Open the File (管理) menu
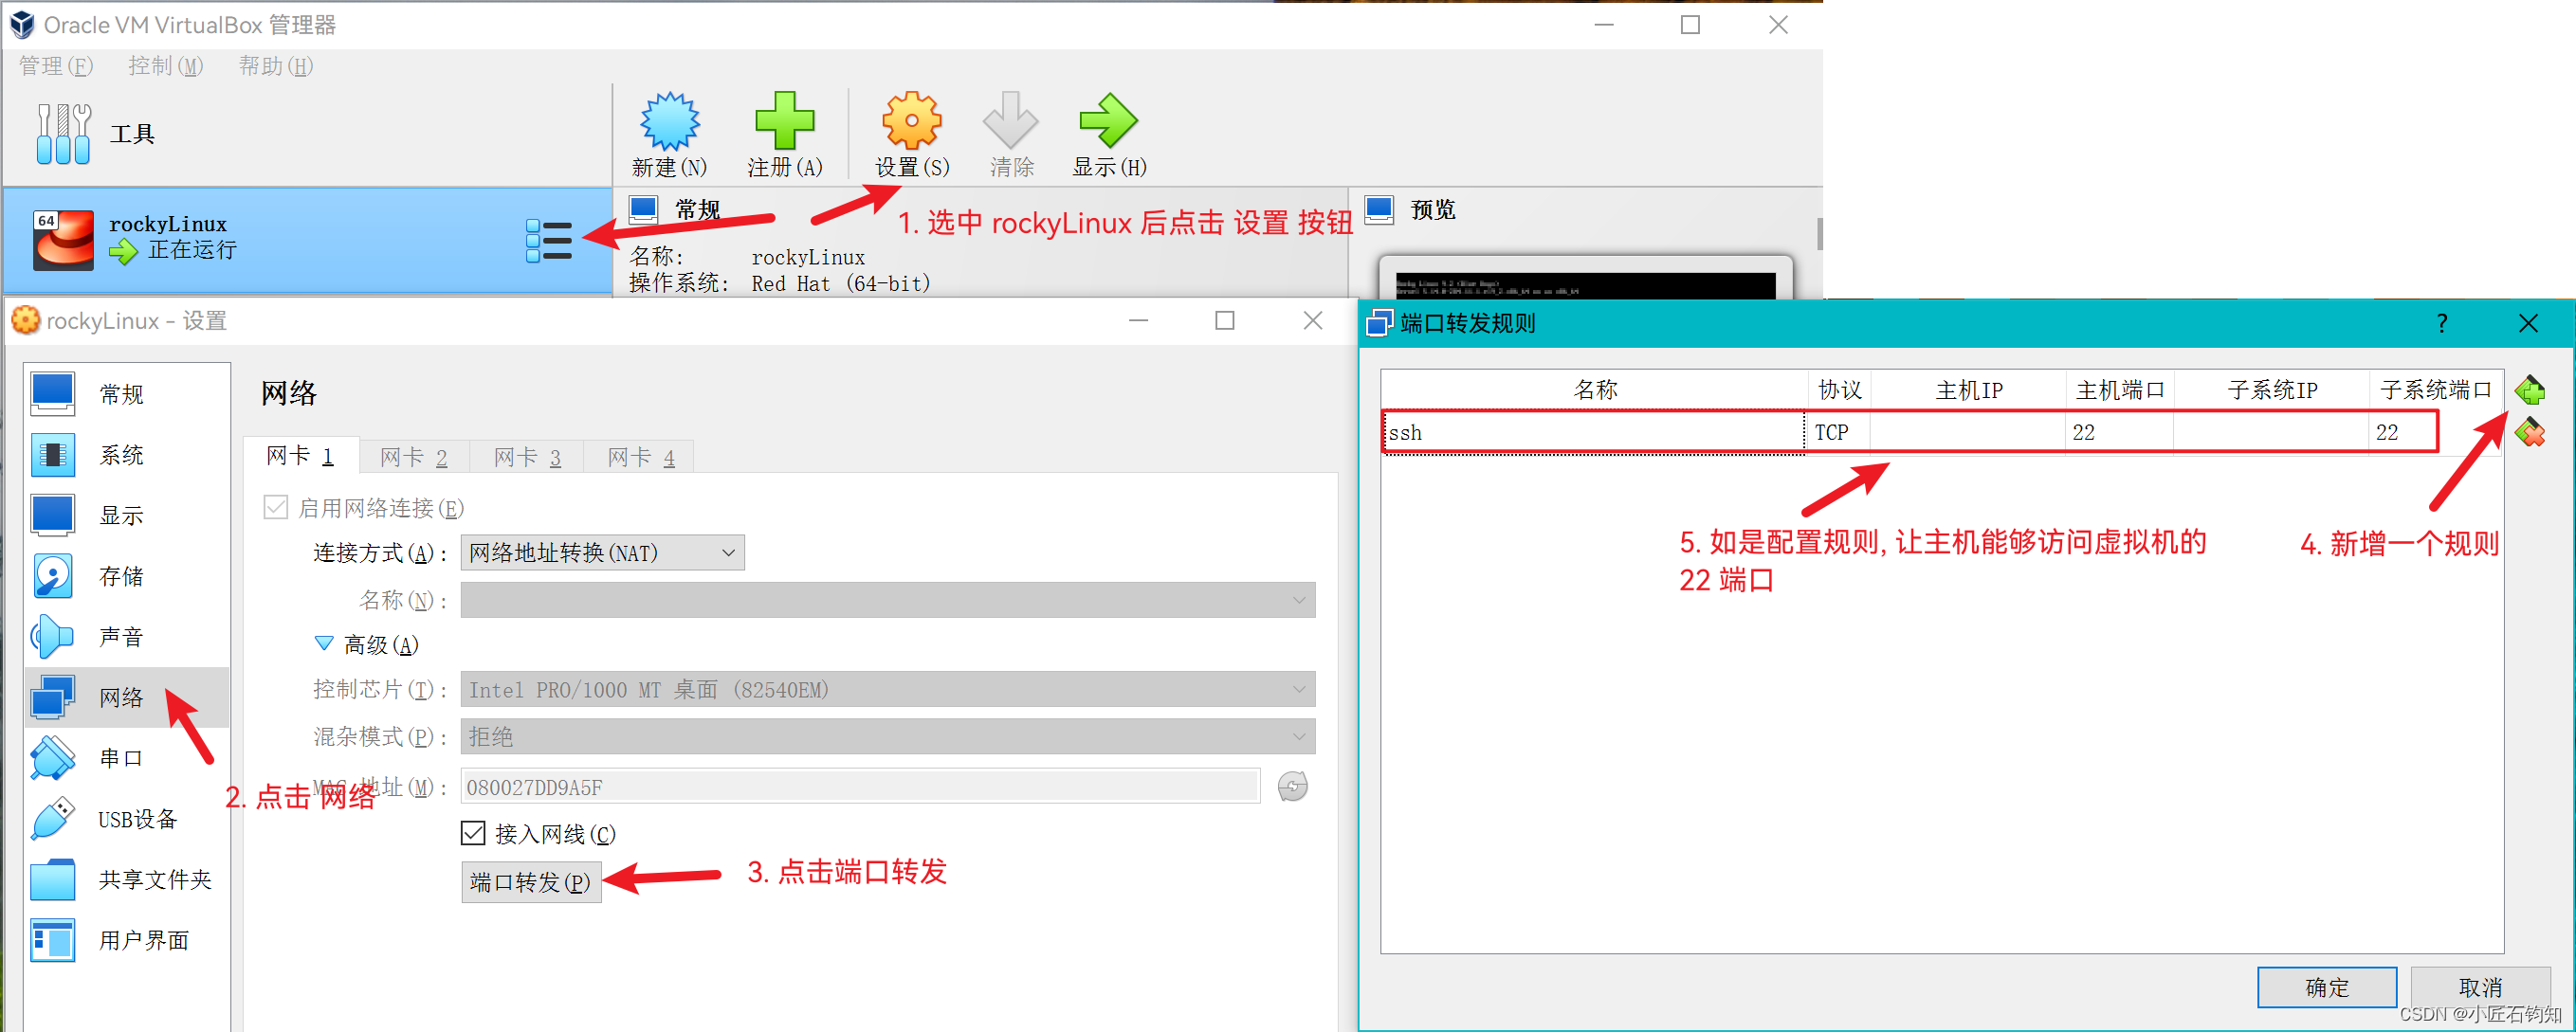The height and width of the screenshot is (1032, 2576). point(56,66)
